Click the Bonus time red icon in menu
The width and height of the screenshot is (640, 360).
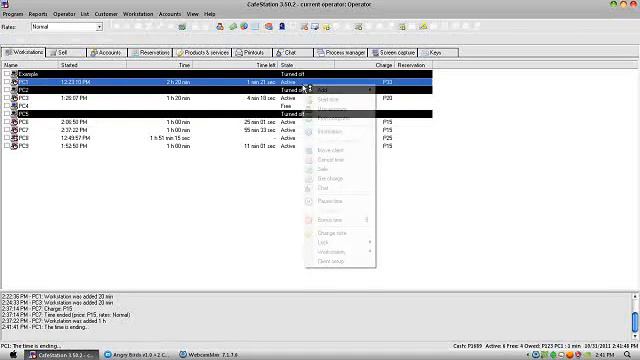[x=309, y=220]
